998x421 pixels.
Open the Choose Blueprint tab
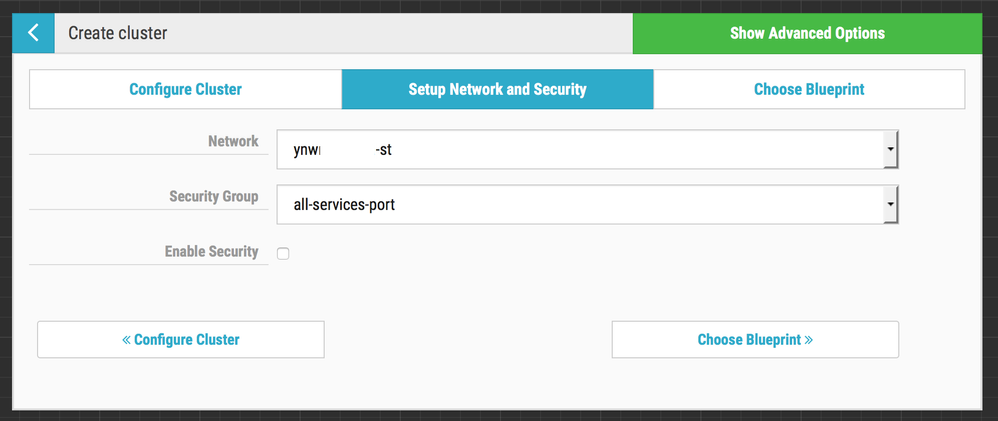[808, 89]
